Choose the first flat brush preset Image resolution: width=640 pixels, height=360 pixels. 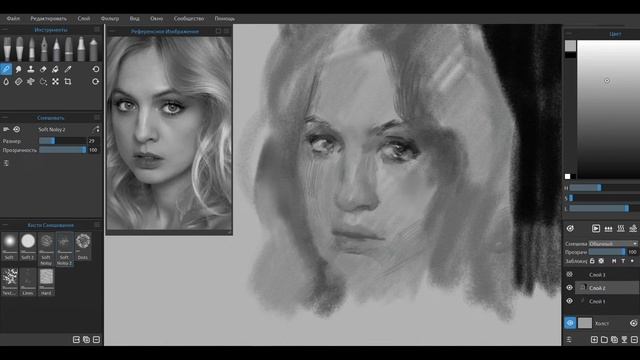point(7,49)
